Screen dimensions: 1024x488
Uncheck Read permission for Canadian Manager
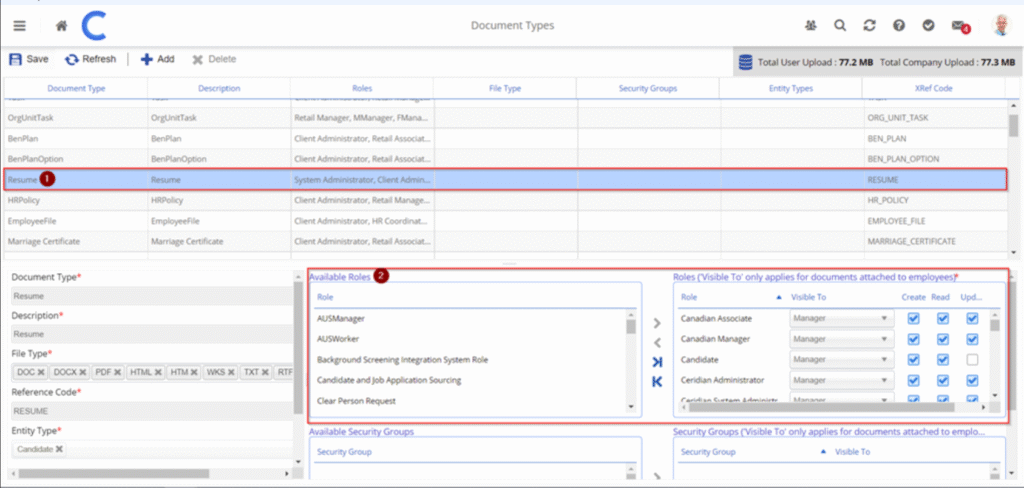(942, 340)
